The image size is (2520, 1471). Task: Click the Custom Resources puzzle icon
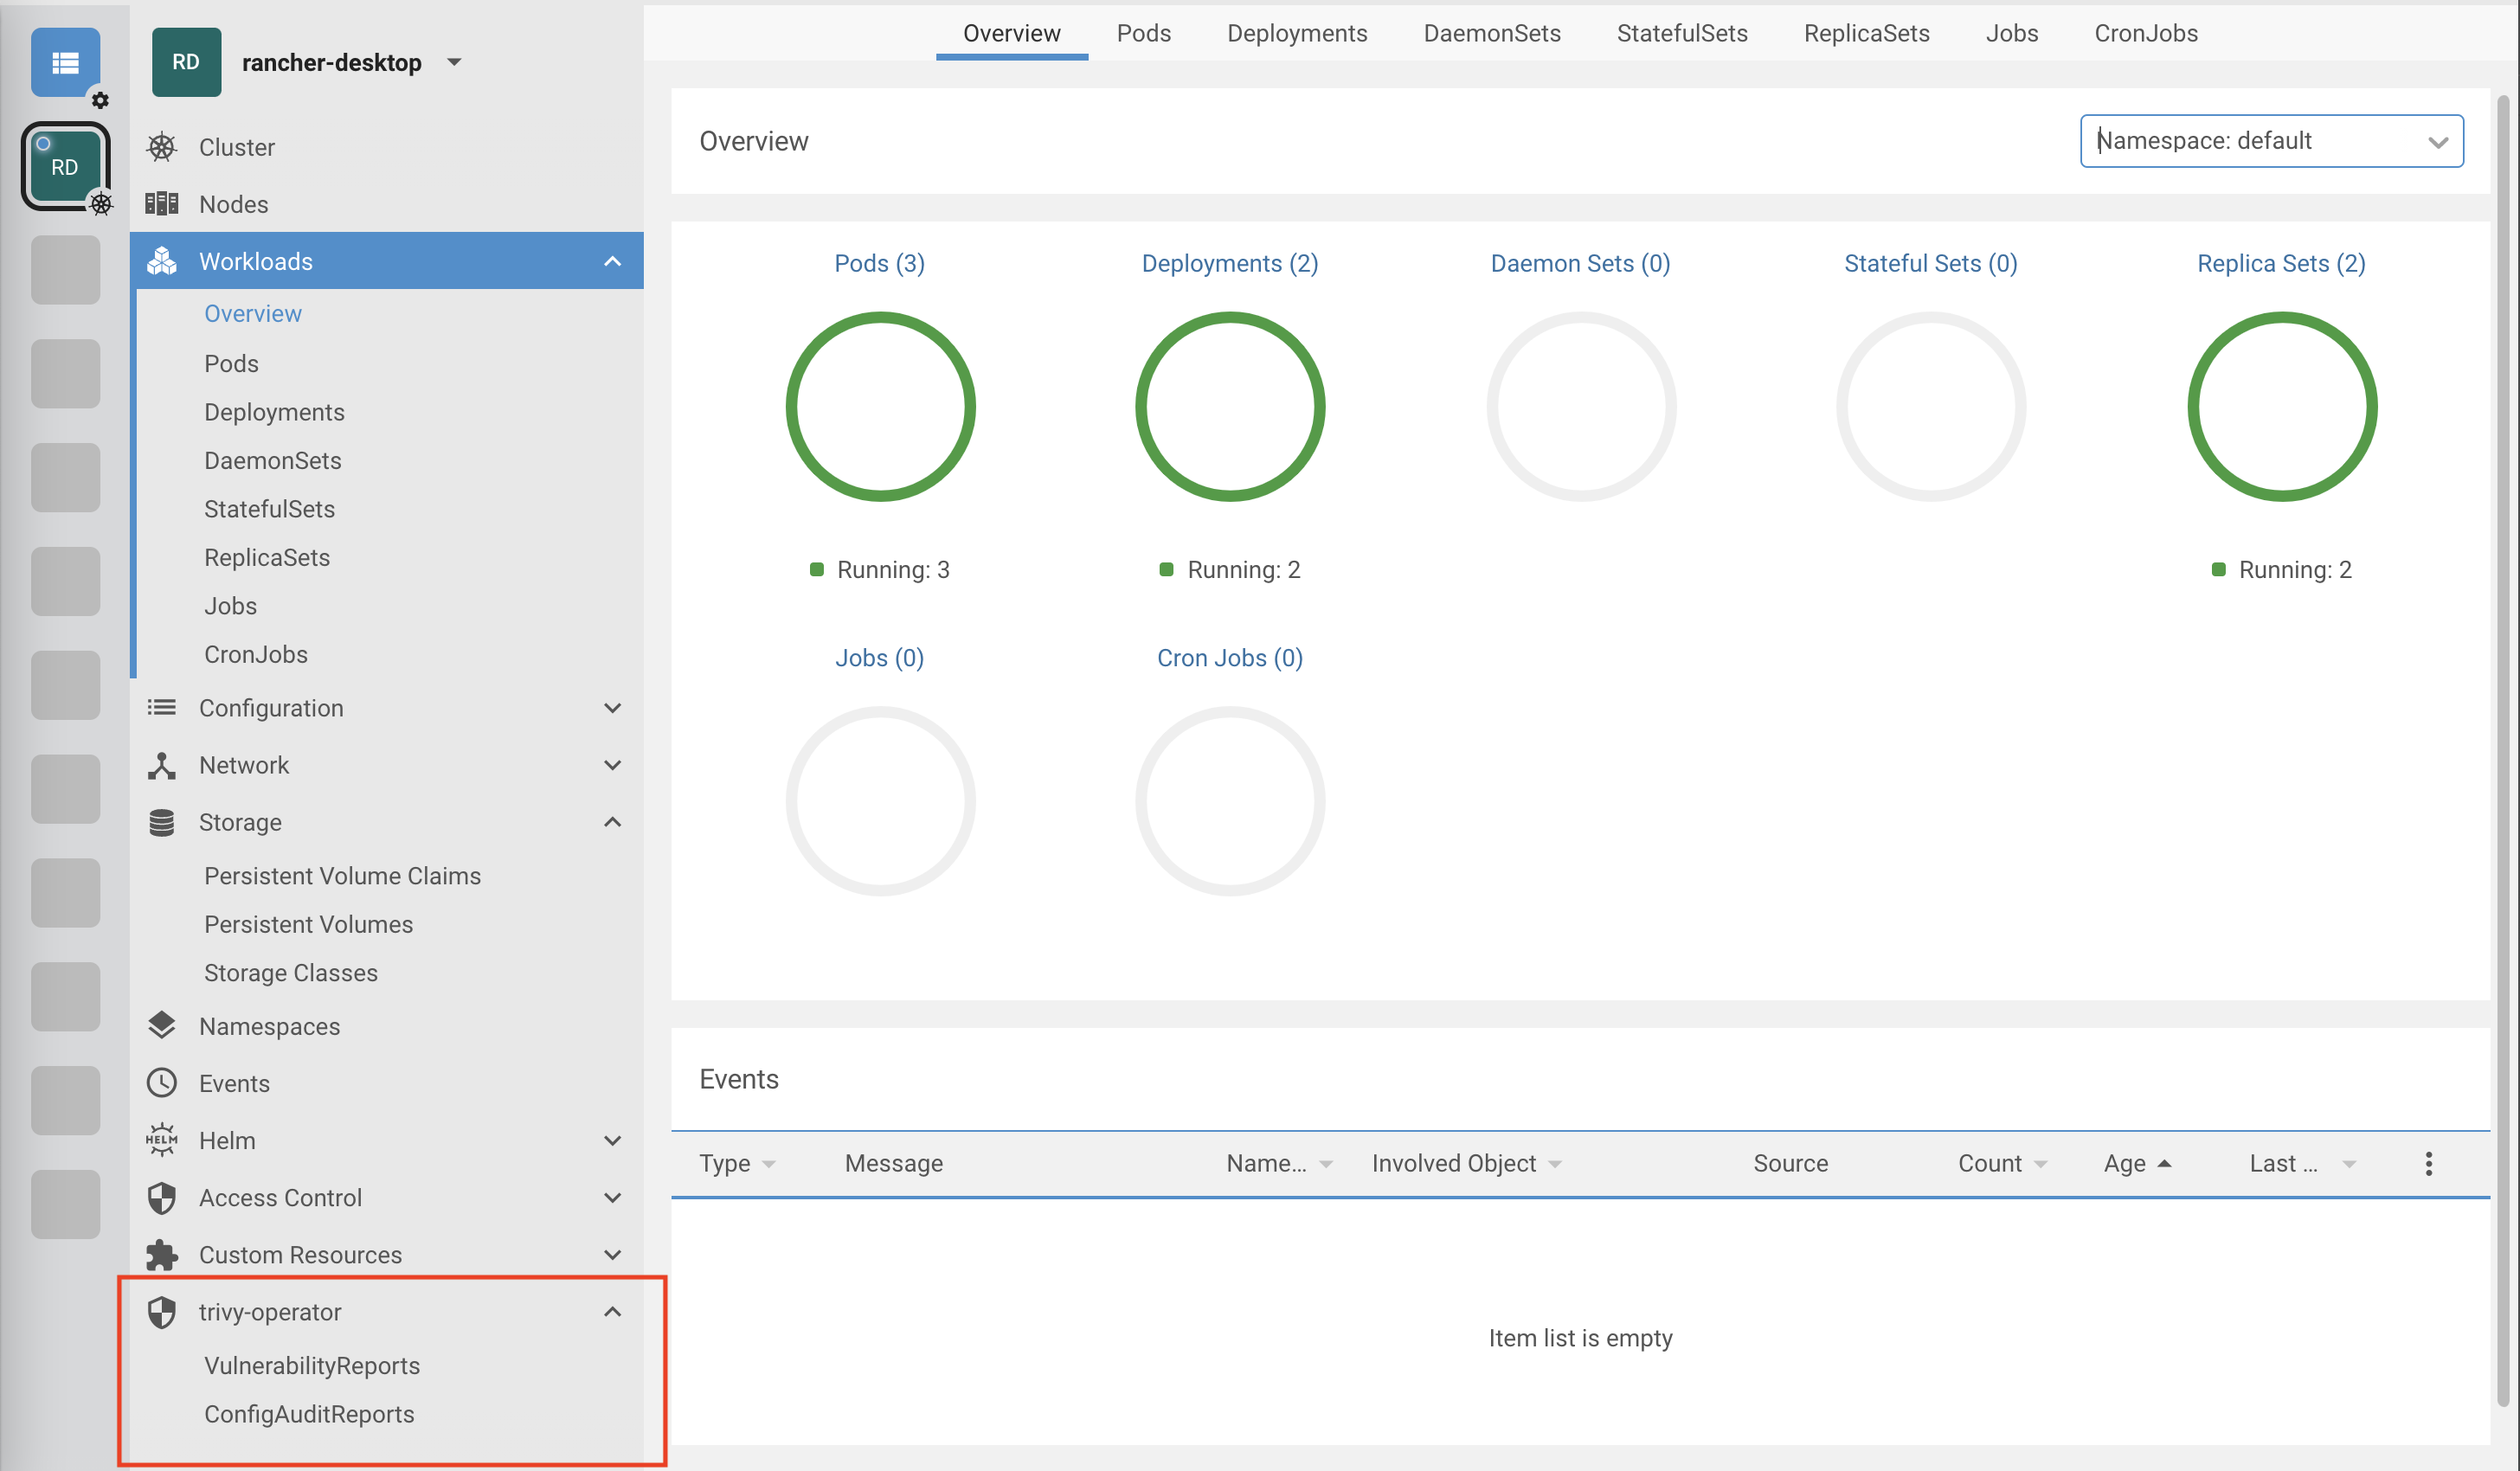pyautogui.click(x=161, y=1254)
